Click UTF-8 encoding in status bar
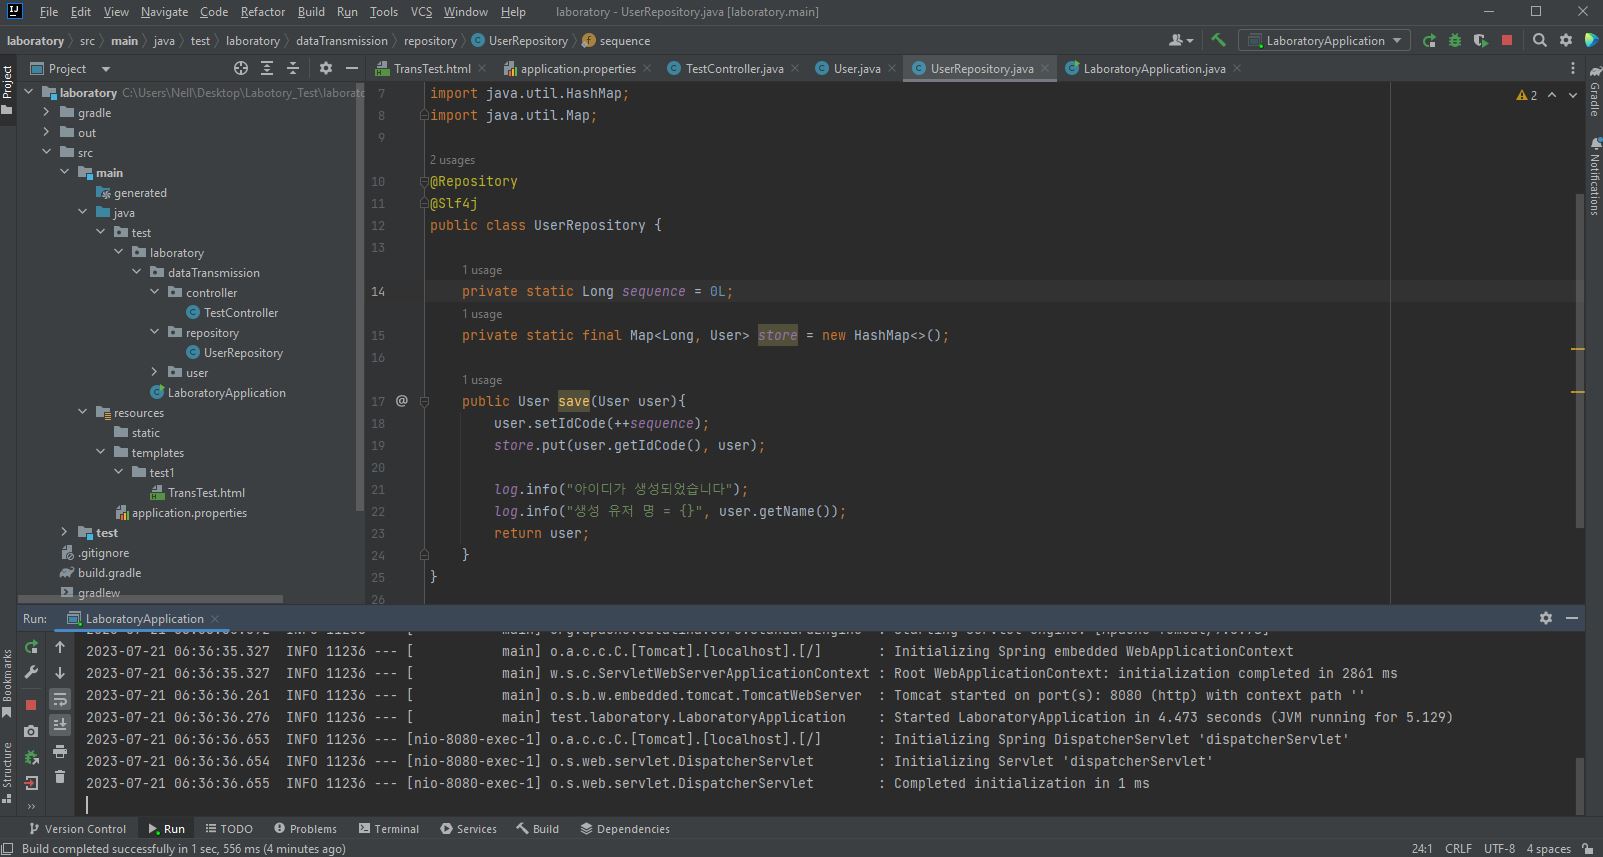 [x=1499, y=848]
